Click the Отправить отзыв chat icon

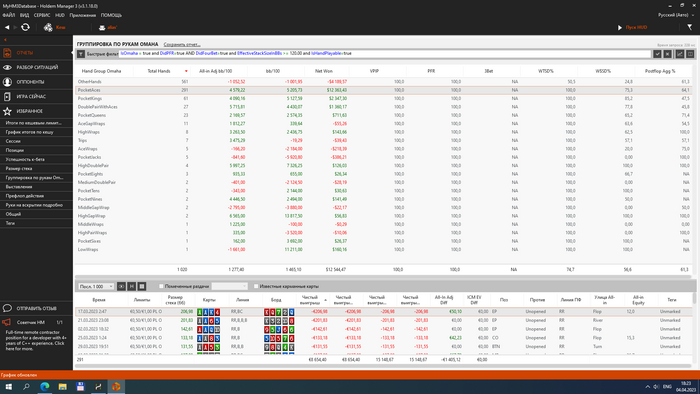[7, 308]
